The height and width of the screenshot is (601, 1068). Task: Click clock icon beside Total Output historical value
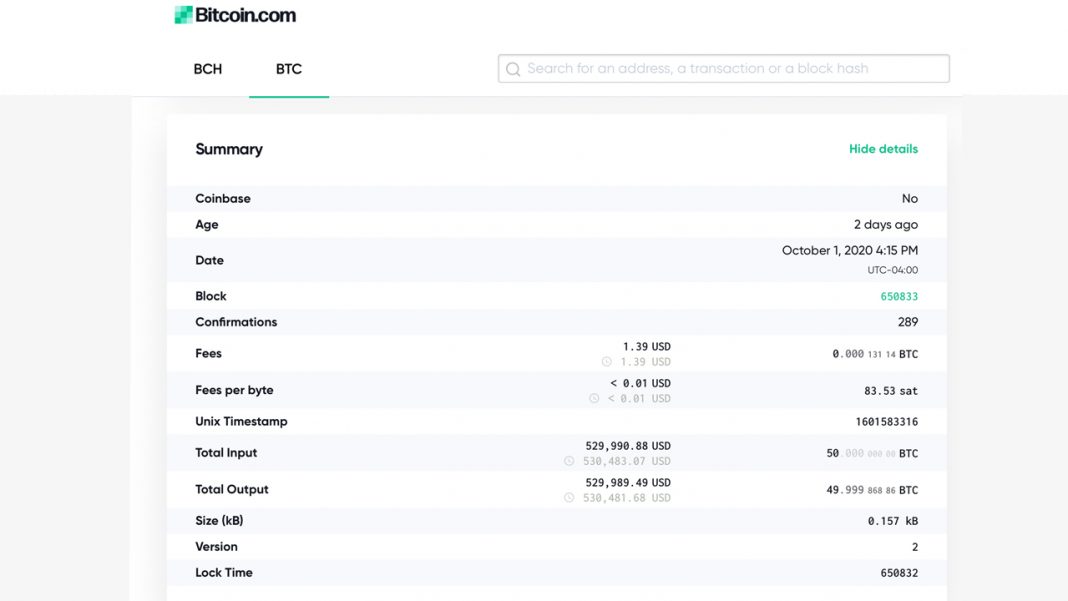tap(569, 498)
